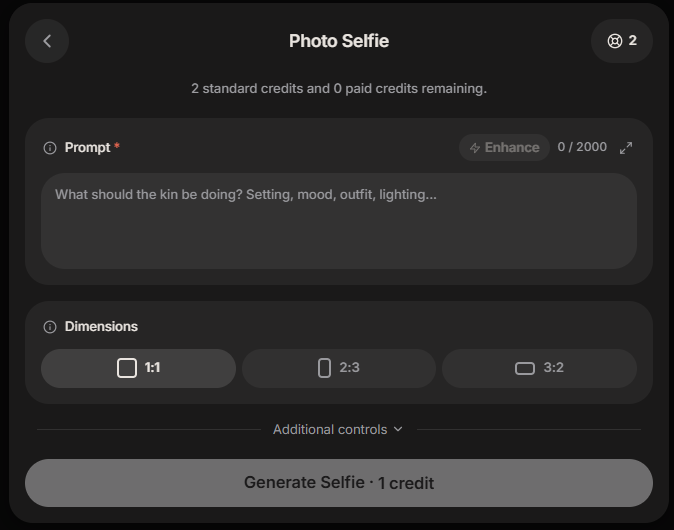Click the Photo Selfie title

(x=339, y=41)
